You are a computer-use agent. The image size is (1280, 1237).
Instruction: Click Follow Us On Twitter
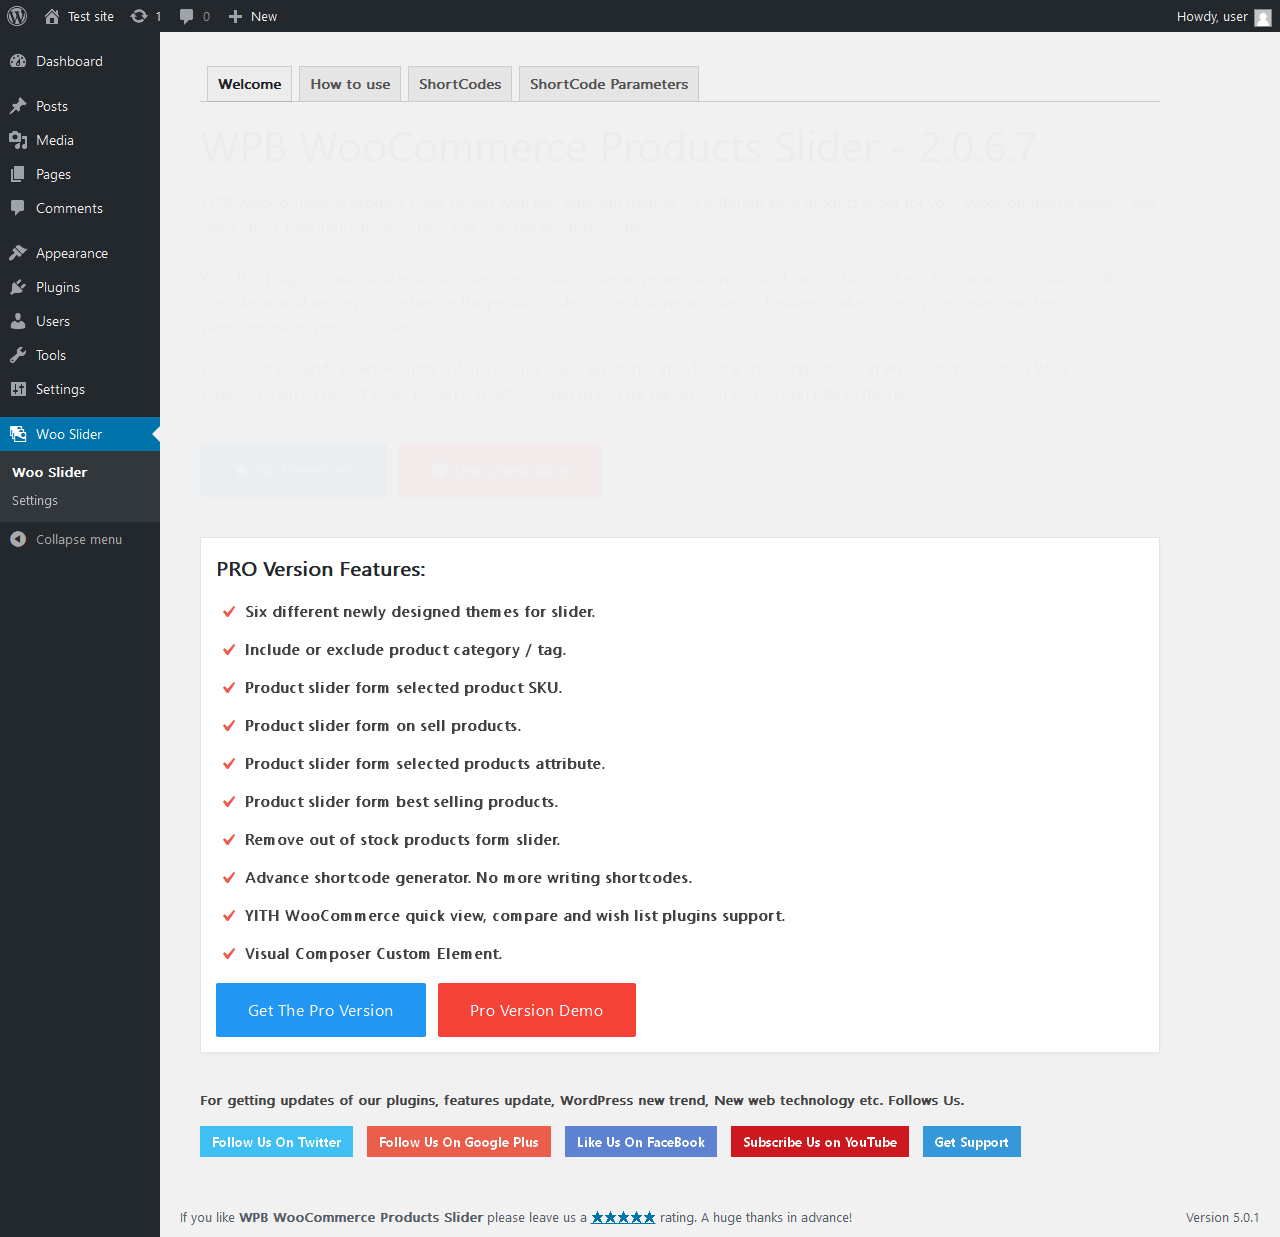[x=276, y=1142]
